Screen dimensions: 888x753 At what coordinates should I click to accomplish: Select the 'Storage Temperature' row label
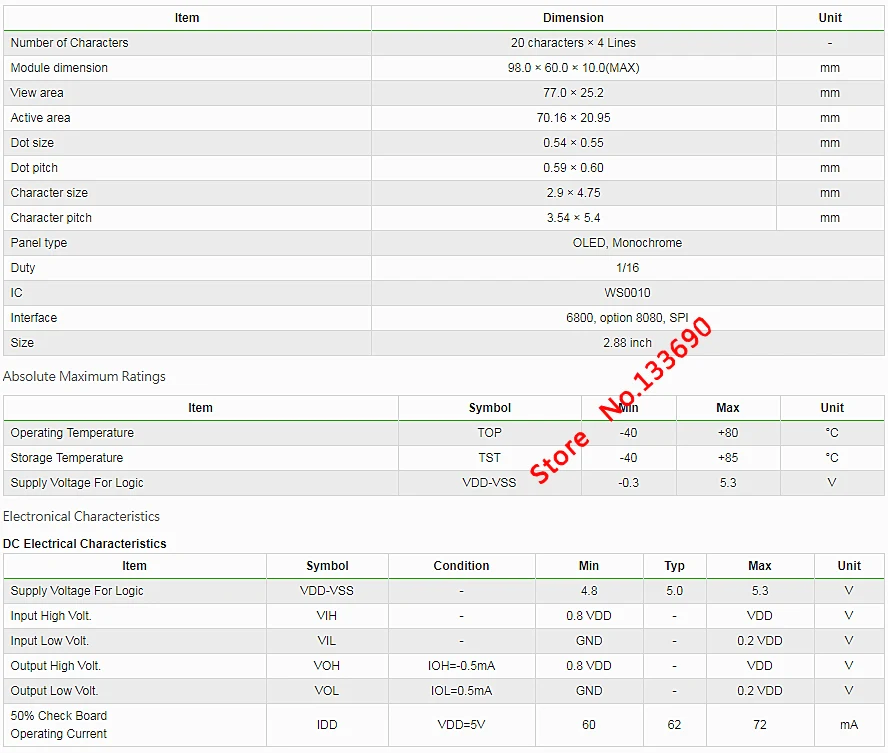coord(66,457)
